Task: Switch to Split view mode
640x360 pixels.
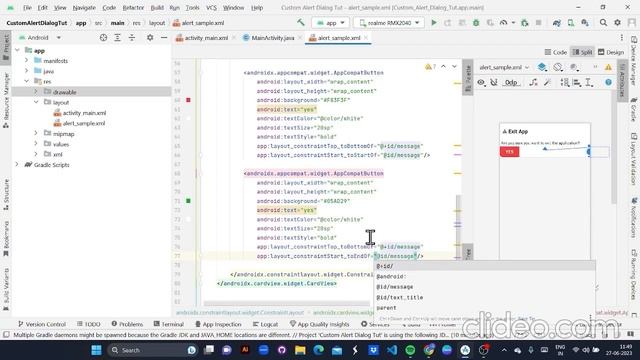Action: (x=582, y=52)
